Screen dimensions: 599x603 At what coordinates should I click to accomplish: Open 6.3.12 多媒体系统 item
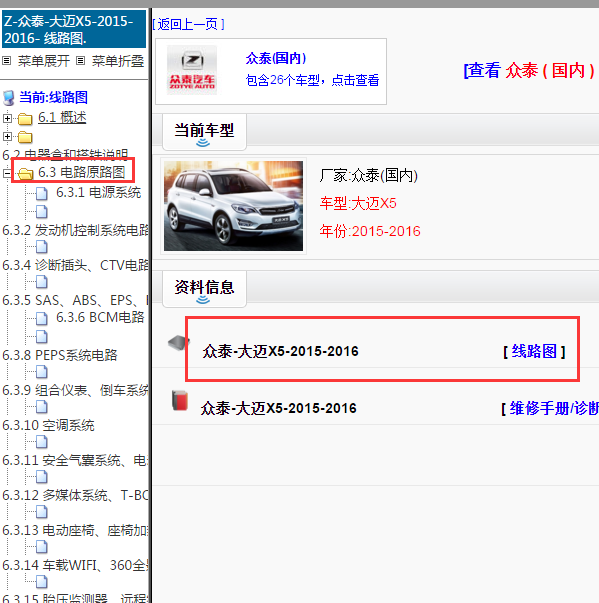pos(75,495)
